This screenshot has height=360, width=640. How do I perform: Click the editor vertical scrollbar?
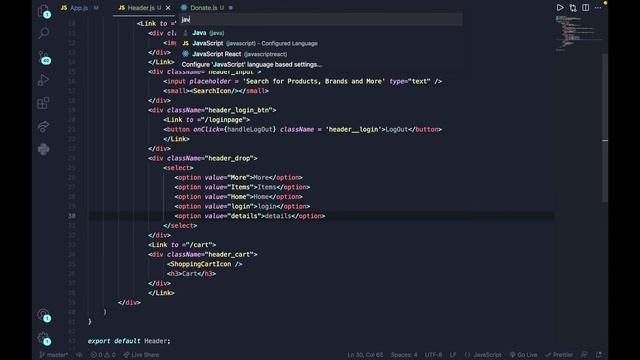click(605, 127)
